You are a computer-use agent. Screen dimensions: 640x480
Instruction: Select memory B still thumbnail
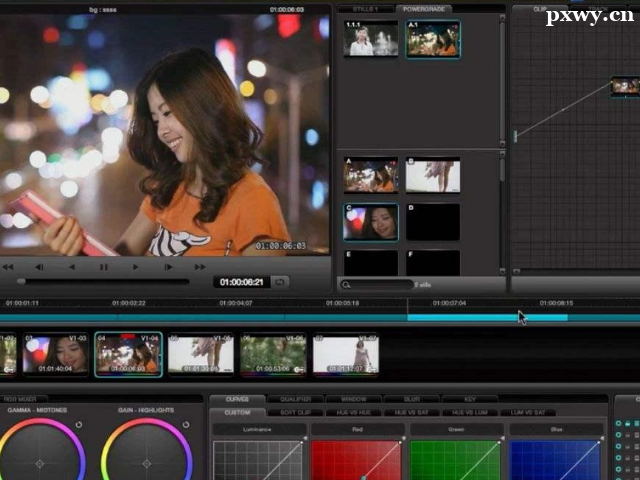pyautogui.click(x=433, y=175)
